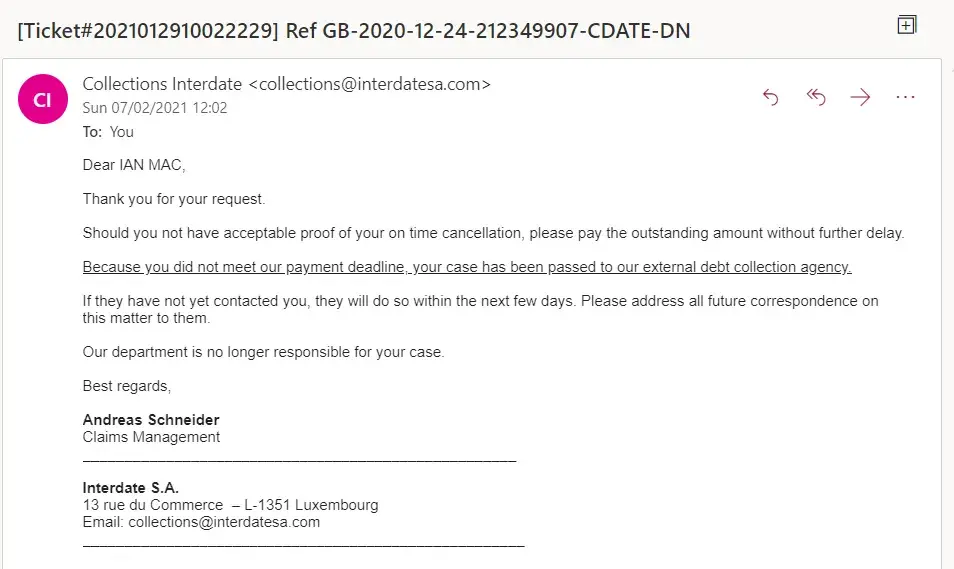Screen dimensions: 954x569
Task: Click the Sun 07/02/2021 12:02 timestamp
Action: point(155,108)
